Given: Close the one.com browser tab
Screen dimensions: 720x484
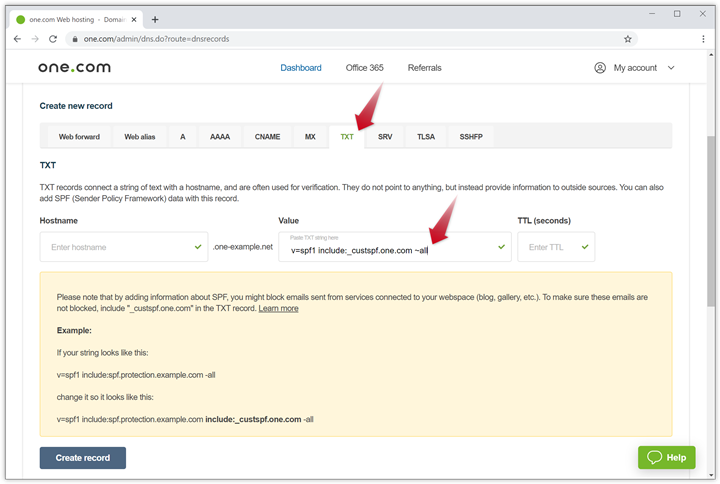Looking at the screenshot, I should 135,19.
